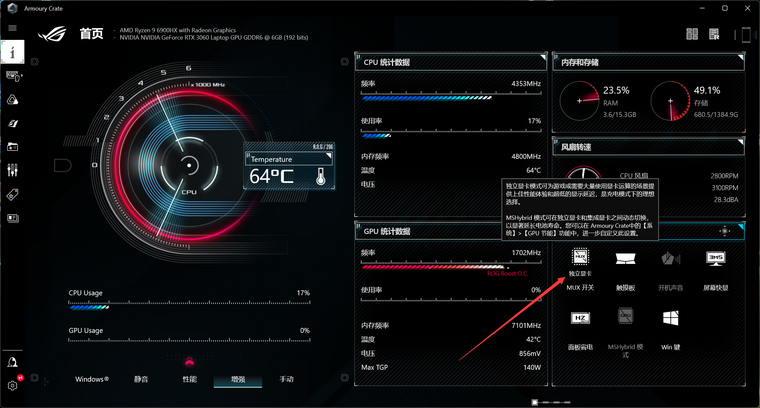
Task: Click the 2800RPM CPU fan value
Action: [x=724, y=176]
